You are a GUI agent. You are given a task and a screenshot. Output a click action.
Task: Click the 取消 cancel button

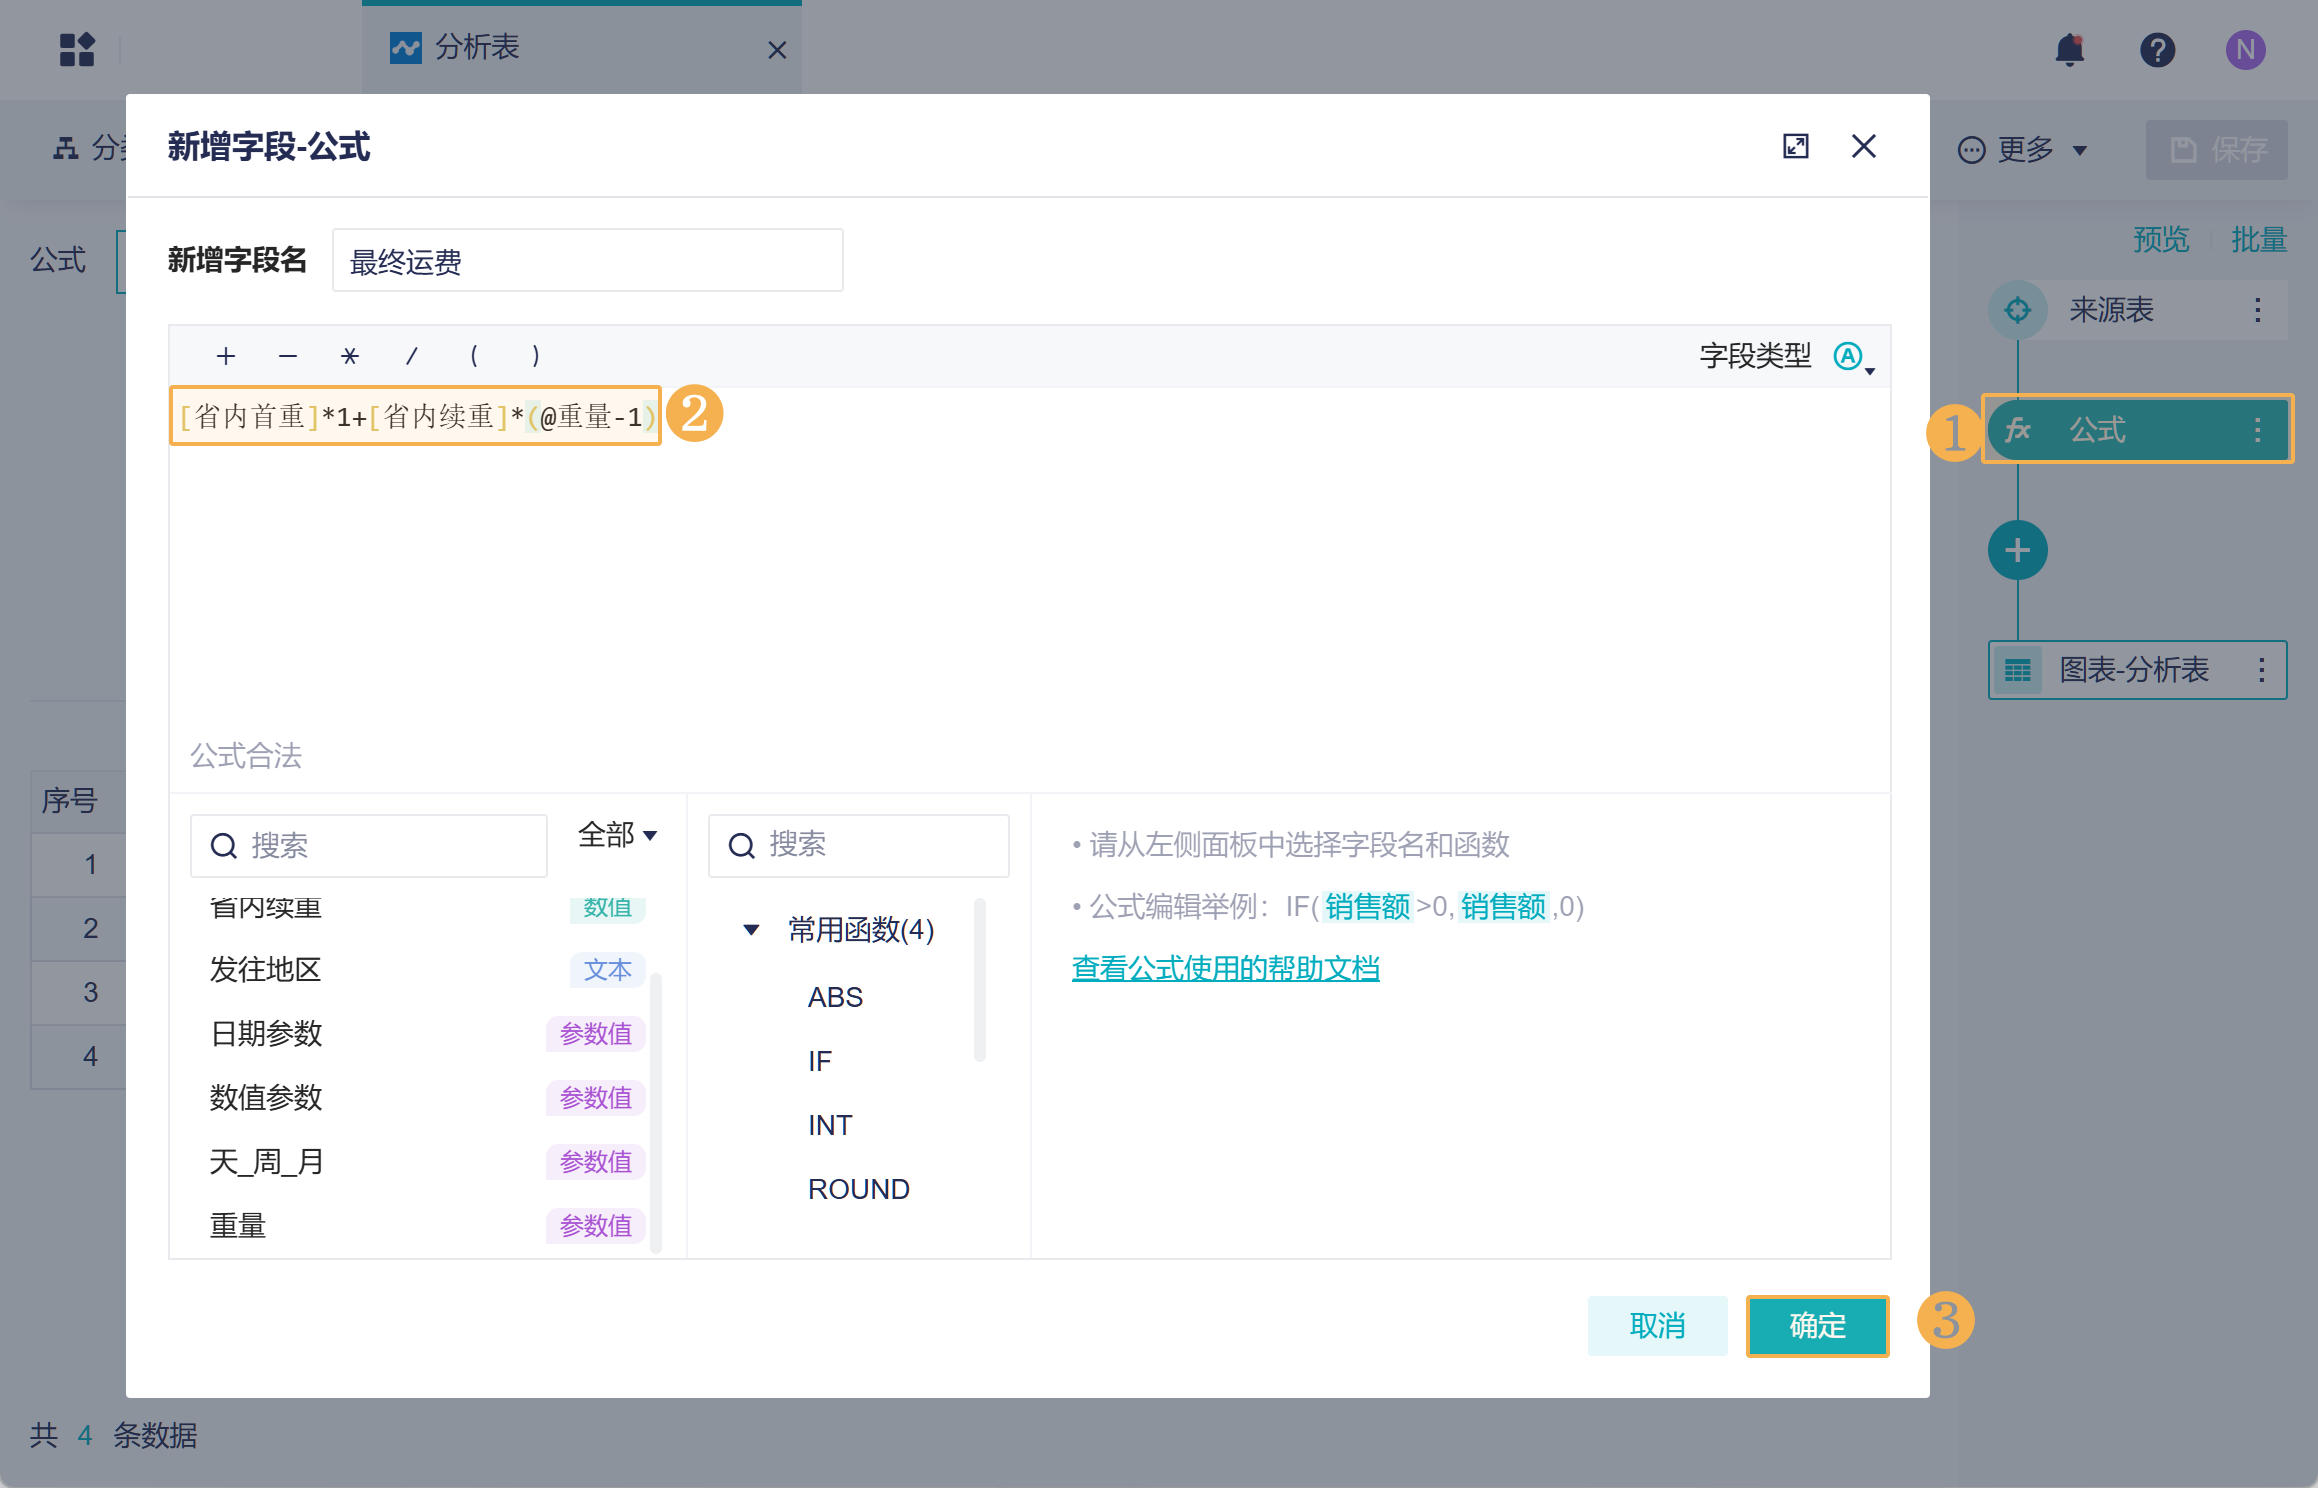[x=1656, y=1325]
